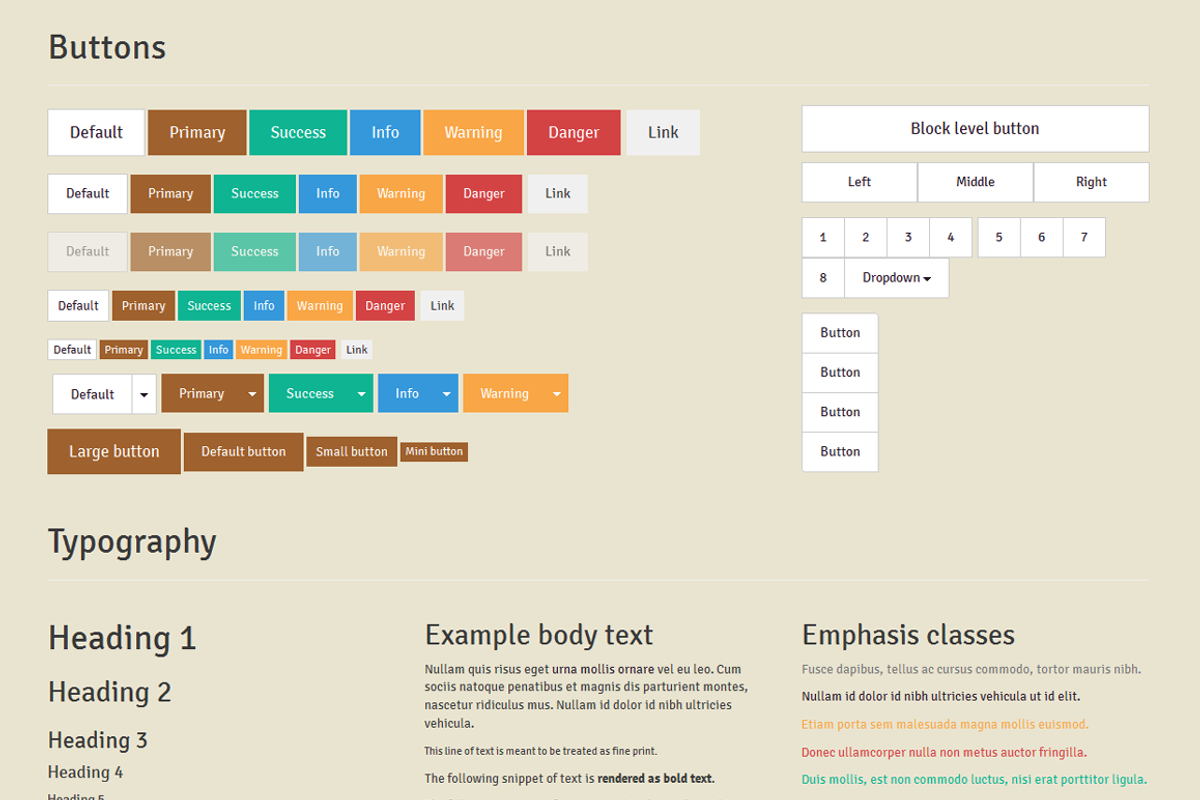Click the faded disabled Success button
This screenshot has height=800, width=1200.
tap(255, 252)
